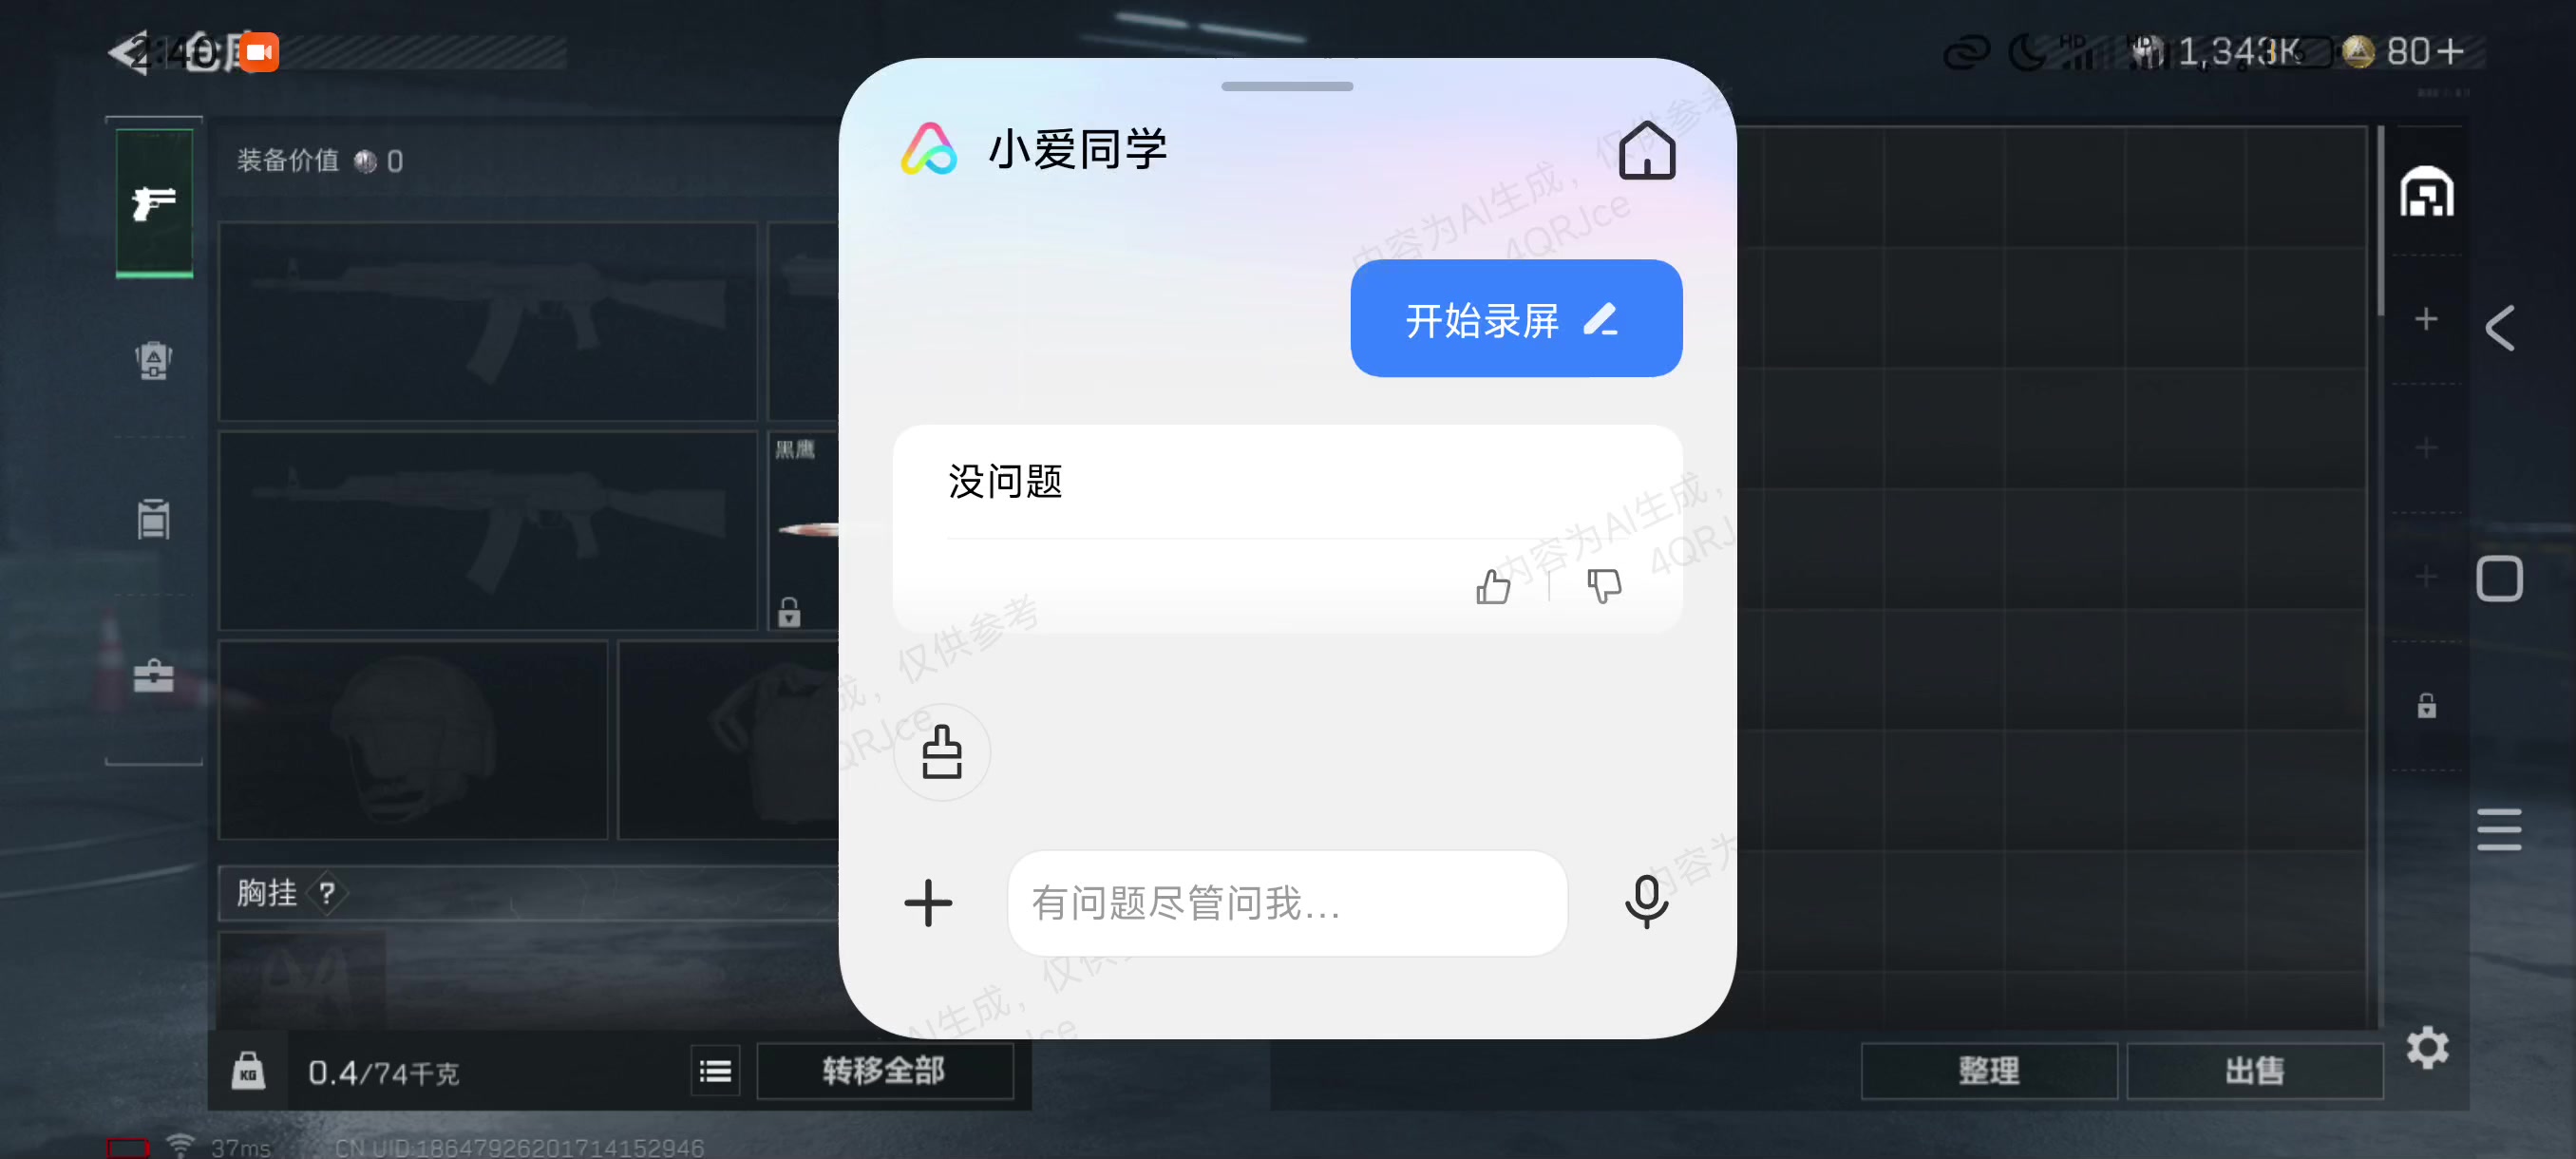Viewport: 2576px width, 1159px height.
Task: Like the 没问题 reply with thumbs up
Action: pos(1493,586)
